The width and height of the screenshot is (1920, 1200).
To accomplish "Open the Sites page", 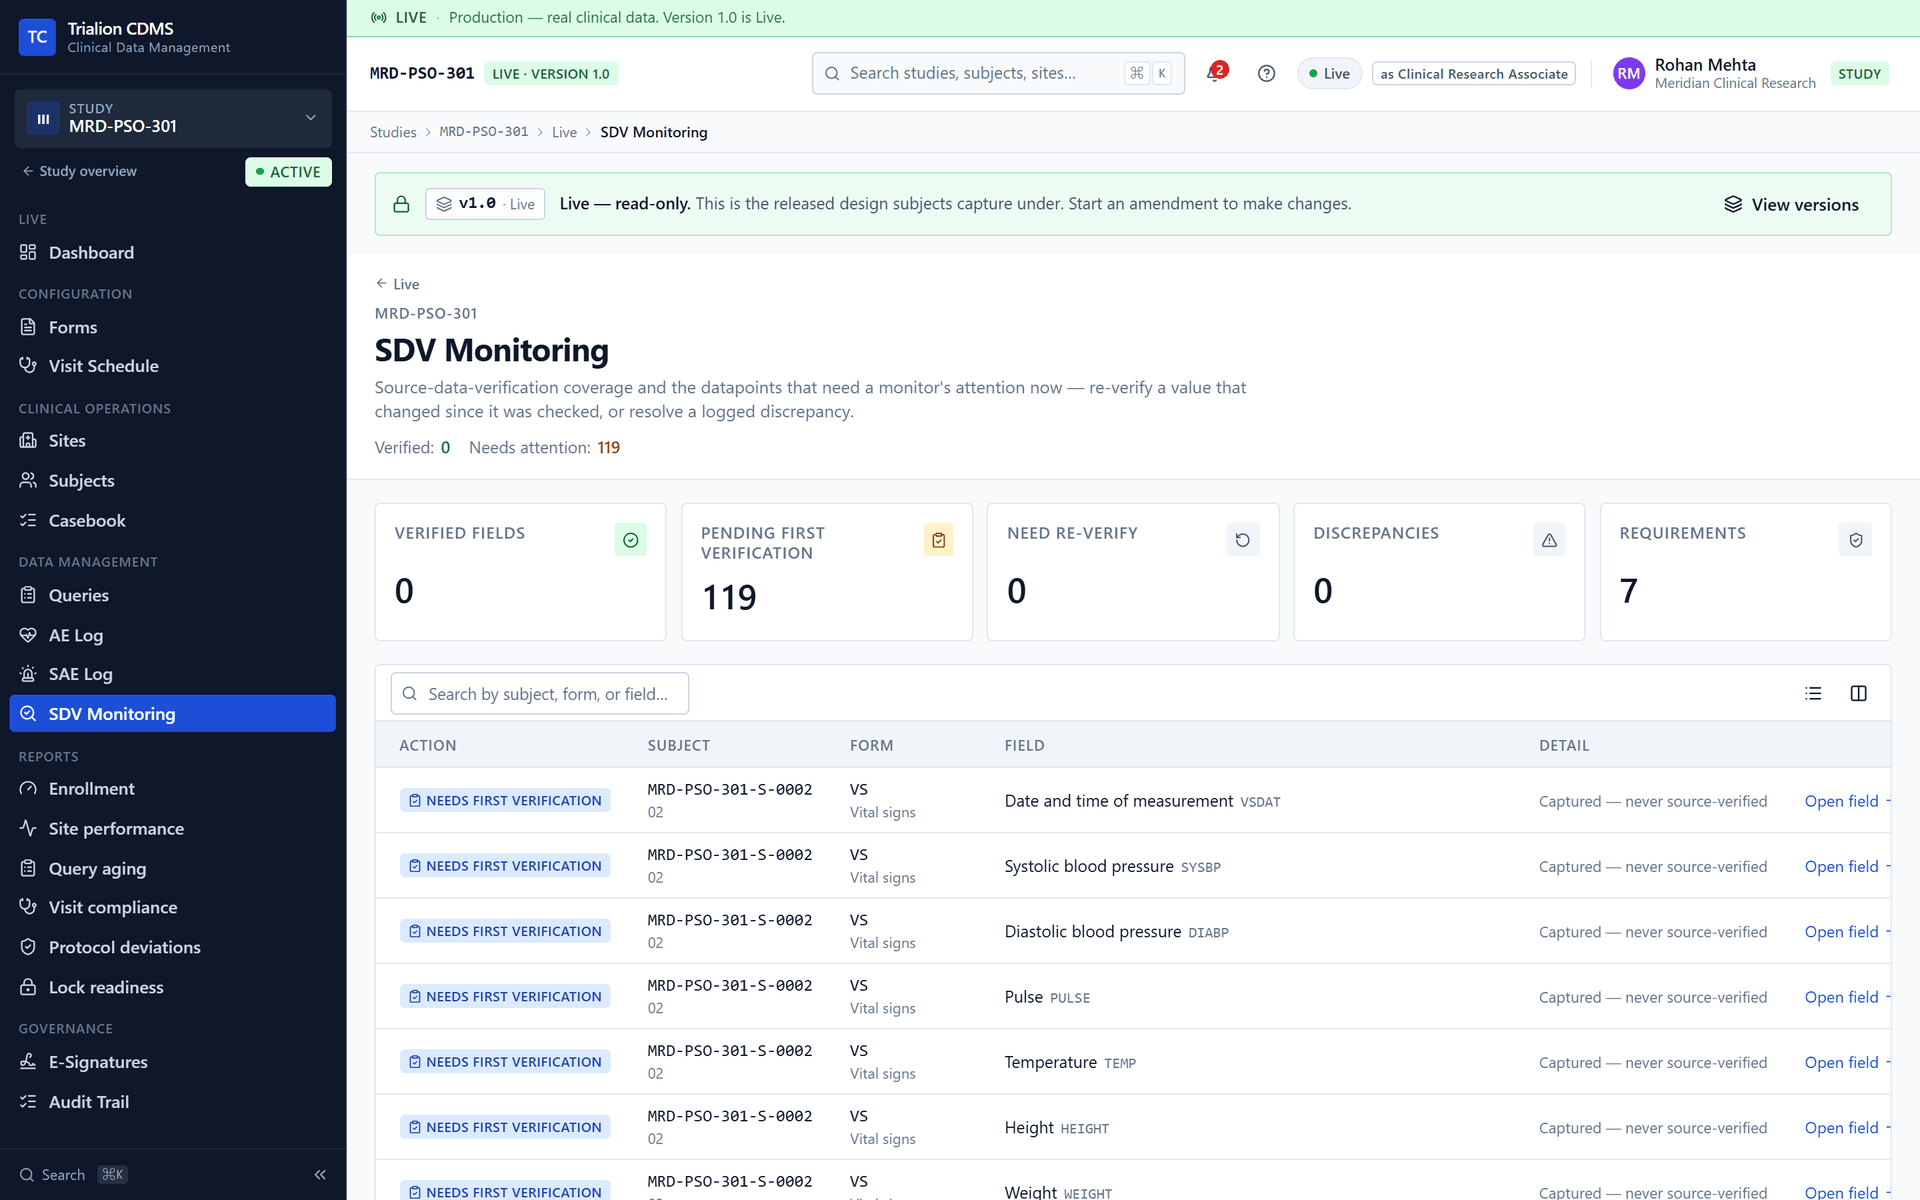I will click(x=173, y=441).
